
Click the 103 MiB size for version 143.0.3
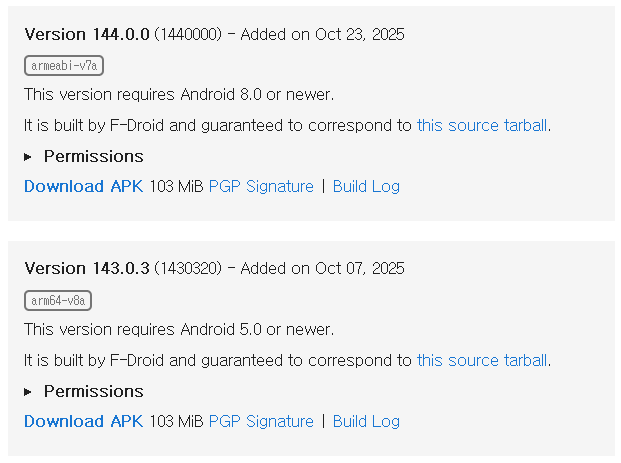[176, 421]
